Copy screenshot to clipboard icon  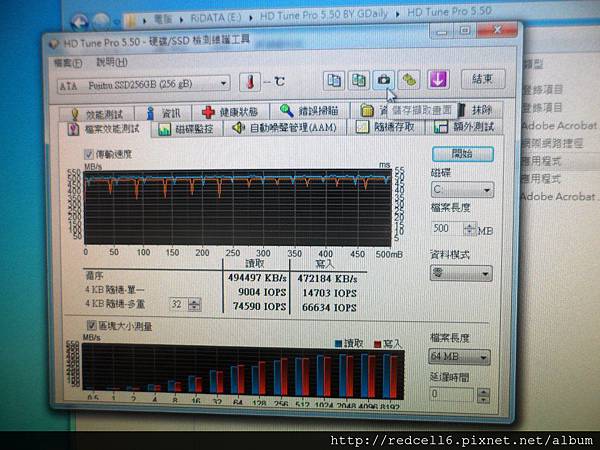coord(359,80)
